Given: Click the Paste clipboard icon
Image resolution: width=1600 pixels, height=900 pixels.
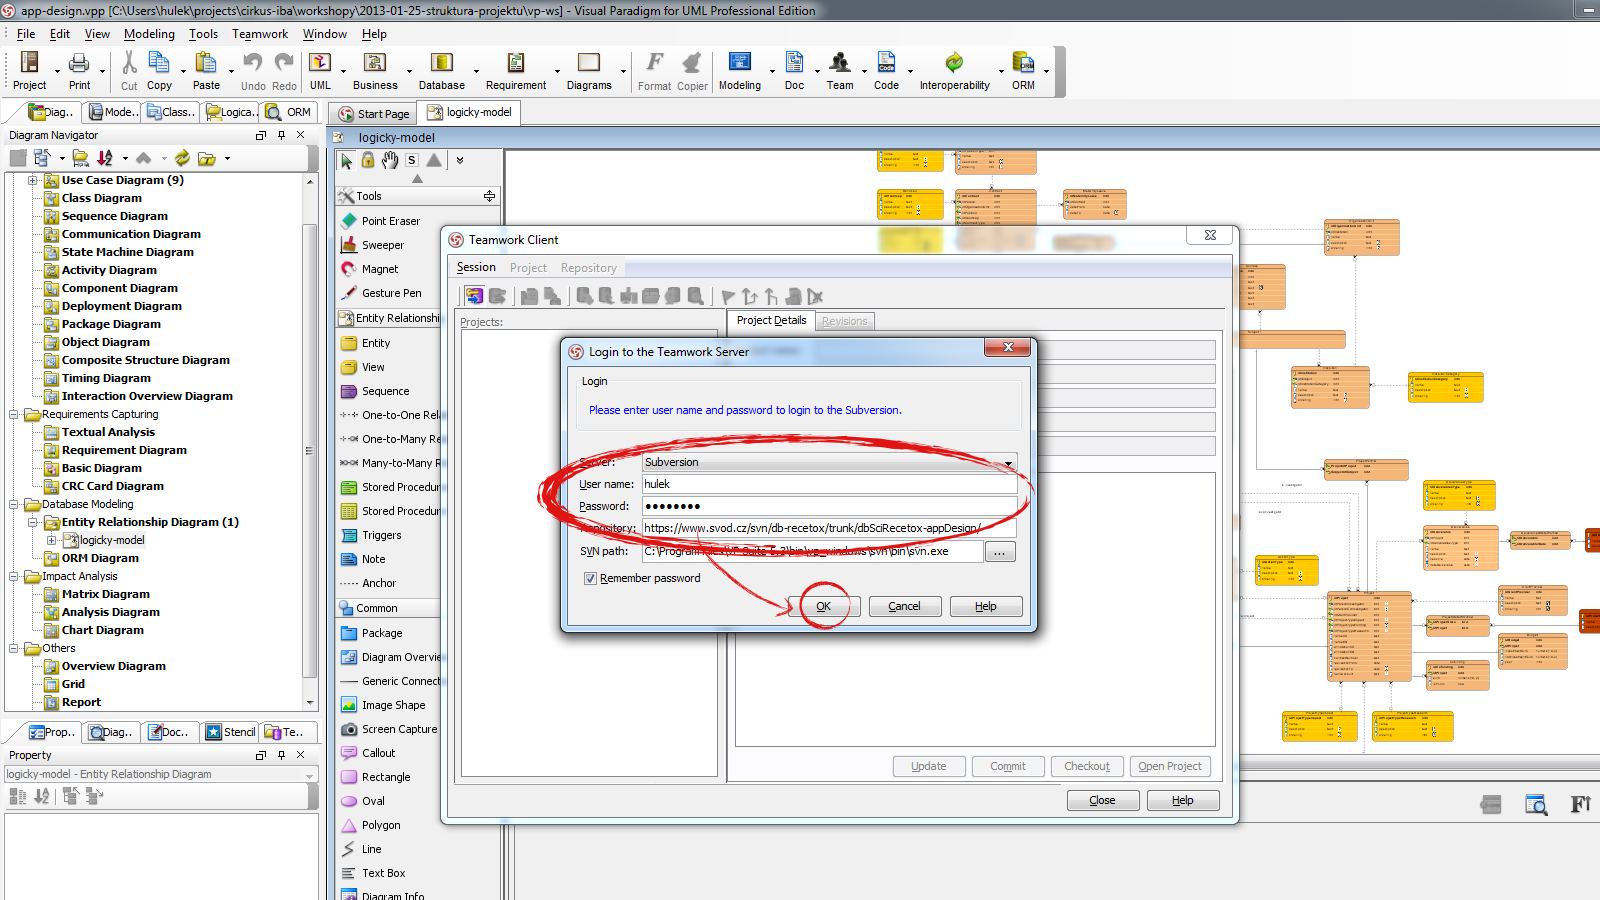Looking at the screenshot, I should click(x=206, y=63).
